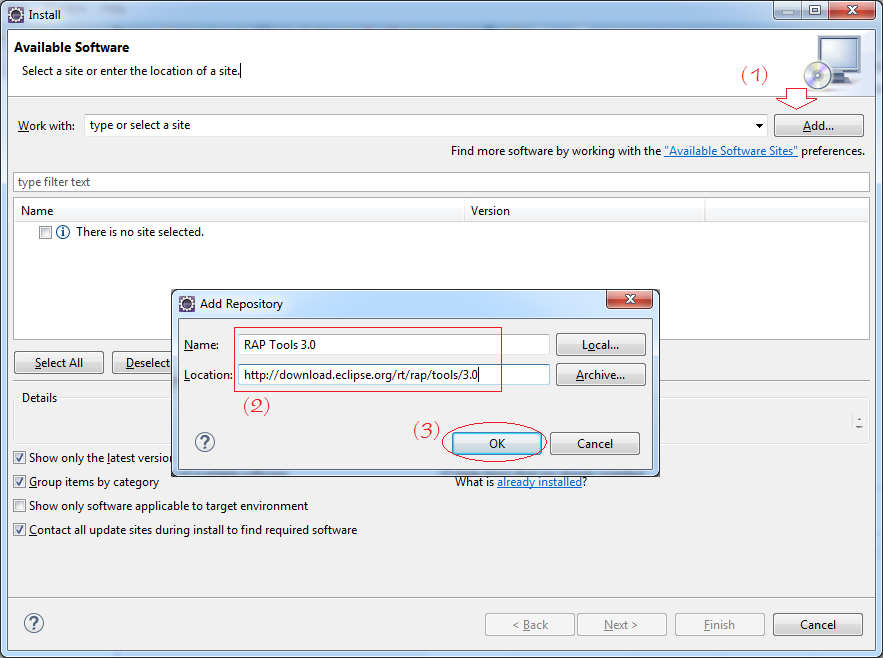The width and height of the screenshot is (883, 658).
Task: Click the Name column header
Action: (x=239, y=211)
